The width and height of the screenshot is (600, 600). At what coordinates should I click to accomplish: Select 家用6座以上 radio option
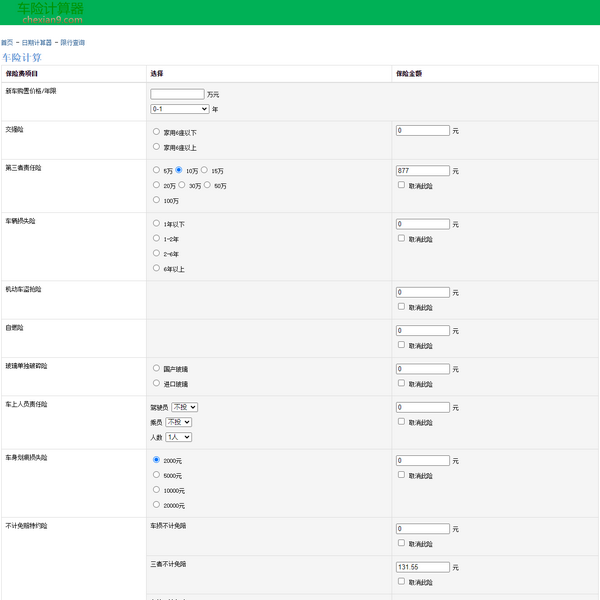[156, 147]
